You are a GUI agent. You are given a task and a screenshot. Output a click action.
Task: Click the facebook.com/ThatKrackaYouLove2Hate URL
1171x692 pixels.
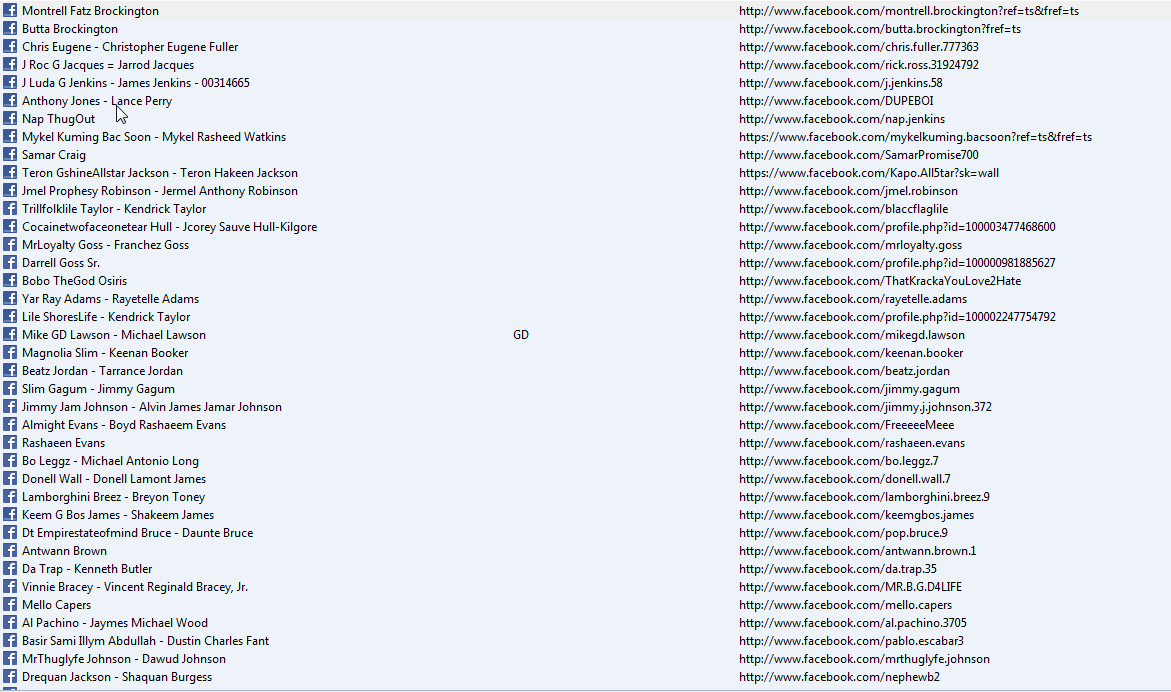click(x=879, y=281)
